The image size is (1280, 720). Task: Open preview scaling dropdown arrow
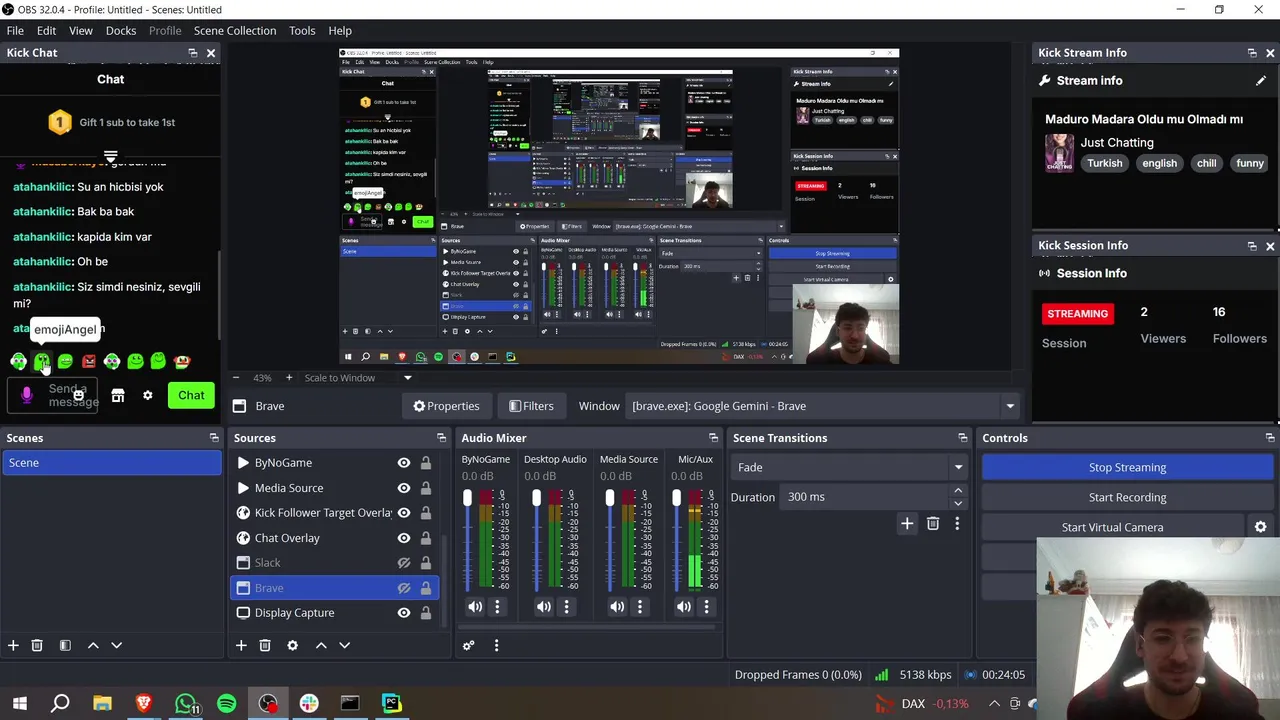point(407,378)
